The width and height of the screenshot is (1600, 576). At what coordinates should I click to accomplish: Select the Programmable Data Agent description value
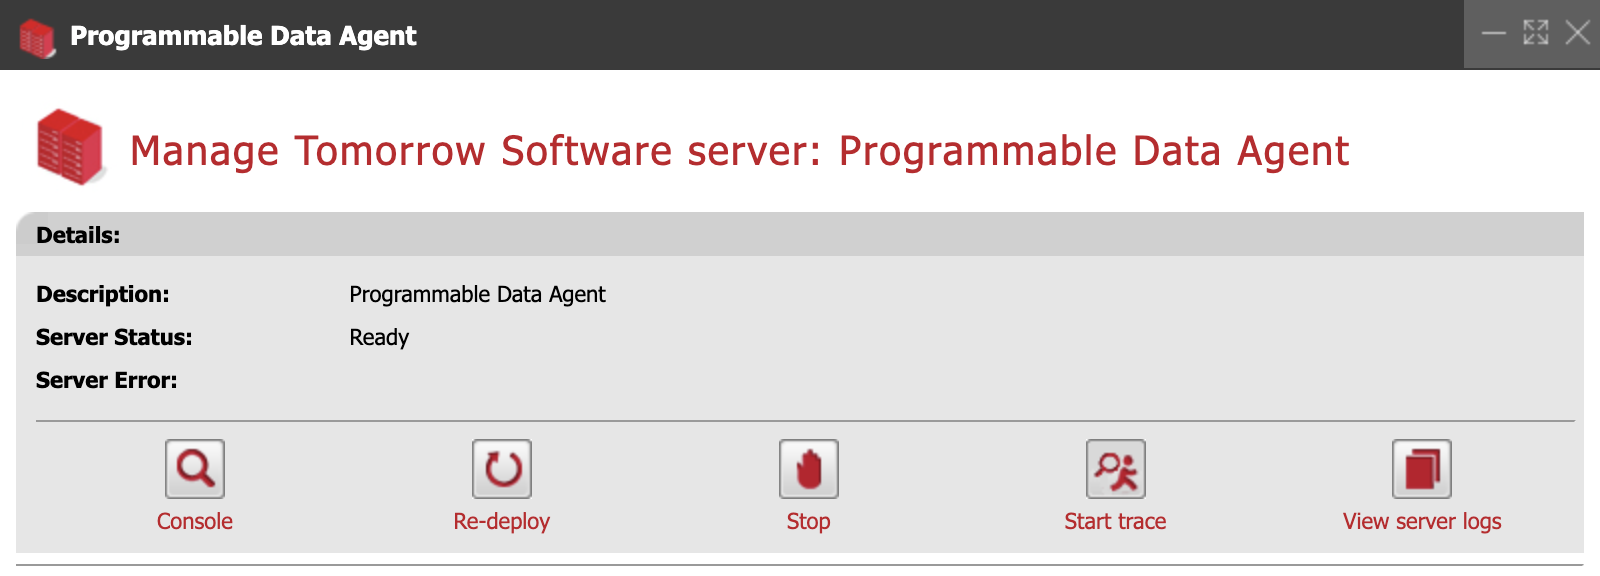pyautogui.click(x=477, y=295)
